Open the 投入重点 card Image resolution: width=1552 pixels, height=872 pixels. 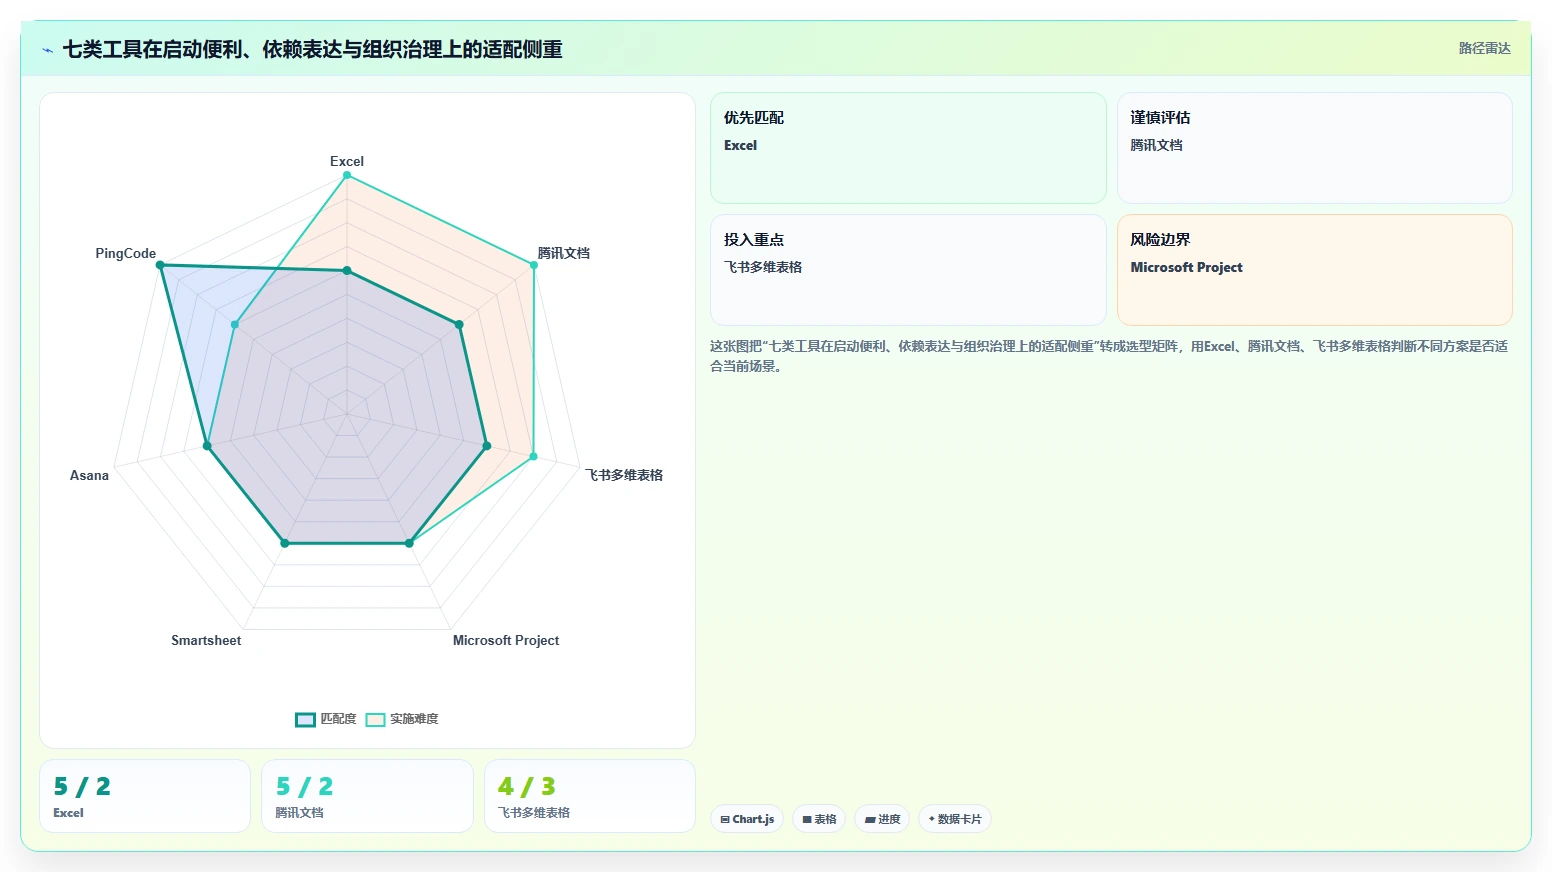tap(908, 270)
